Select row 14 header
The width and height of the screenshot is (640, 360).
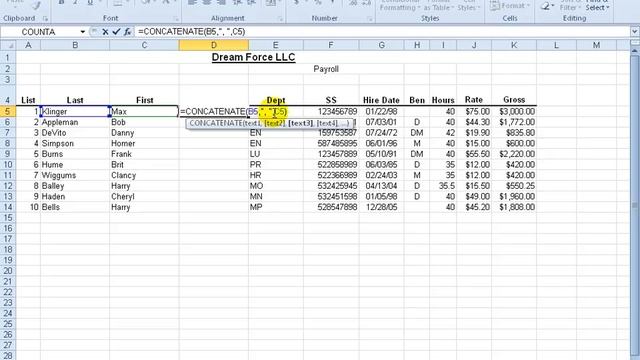8,207
